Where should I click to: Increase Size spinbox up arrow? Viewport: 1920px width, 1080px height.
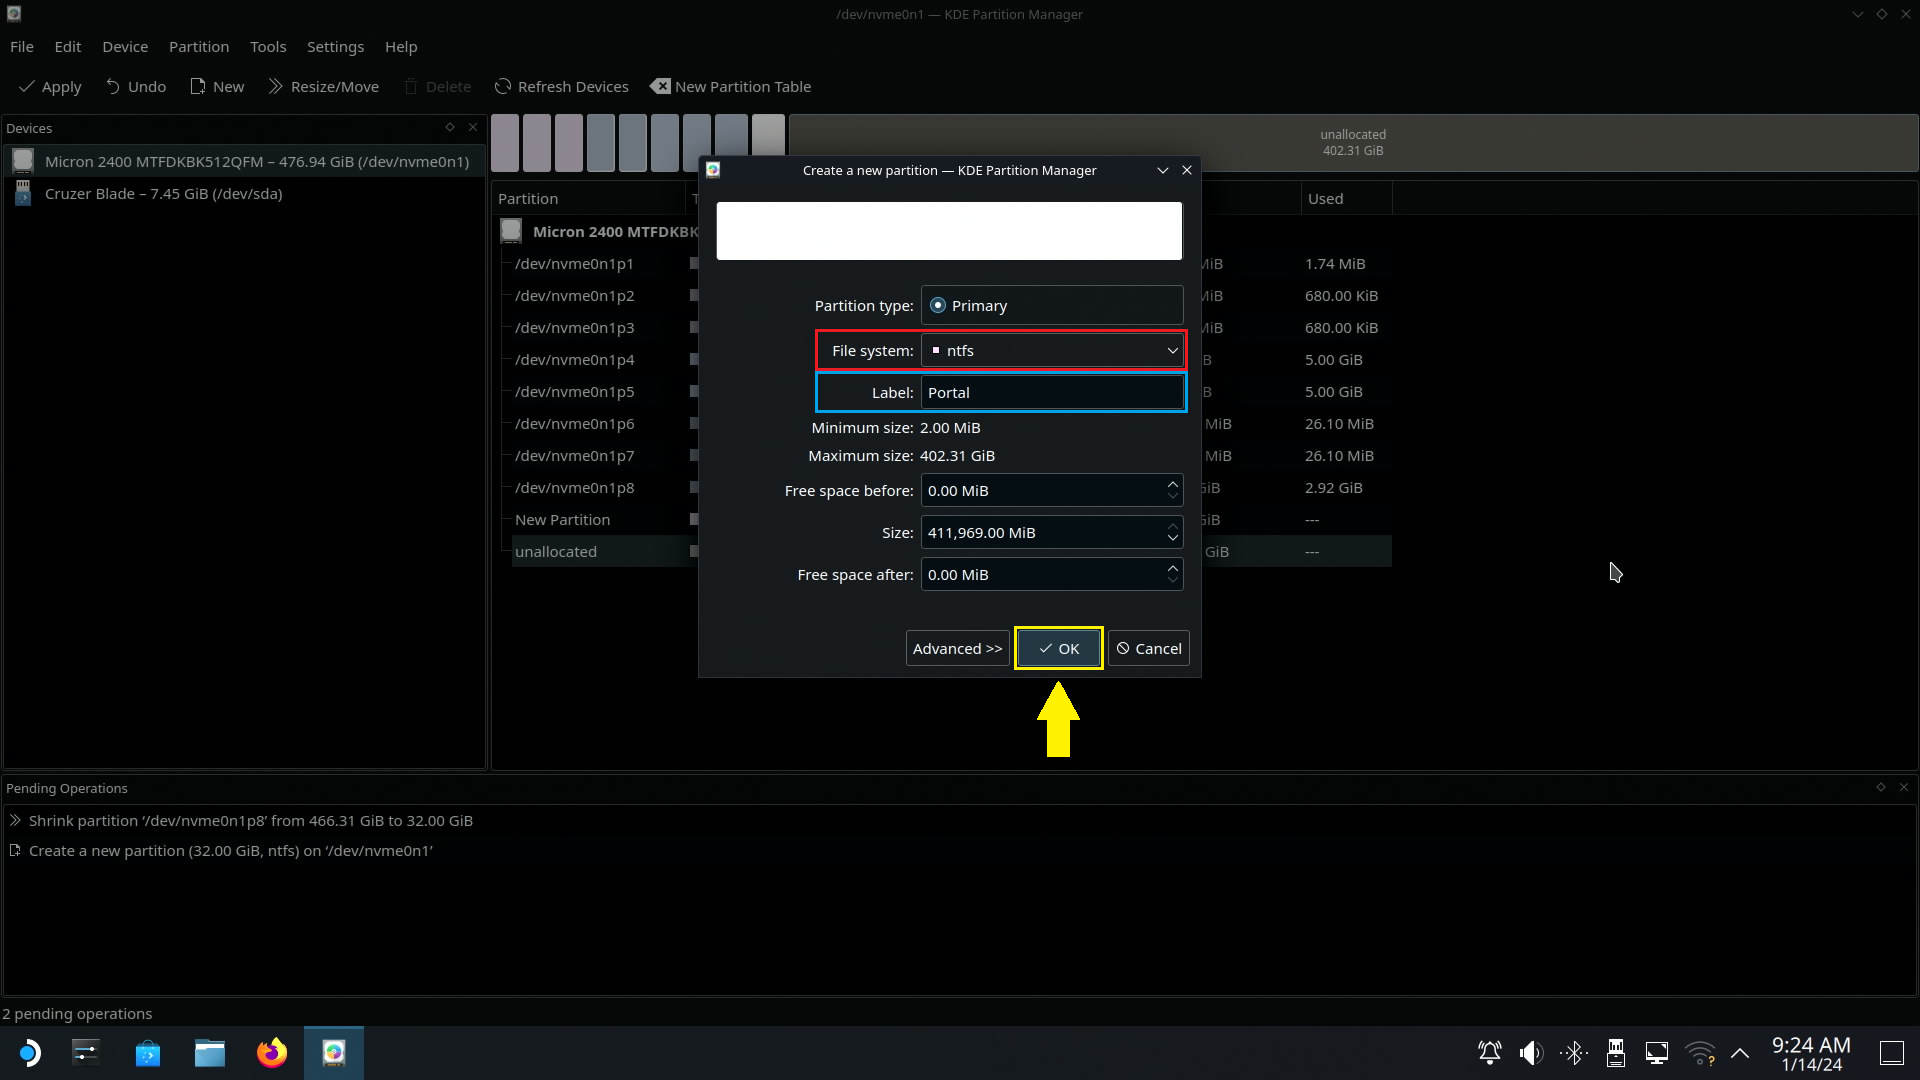[1172, 526]
